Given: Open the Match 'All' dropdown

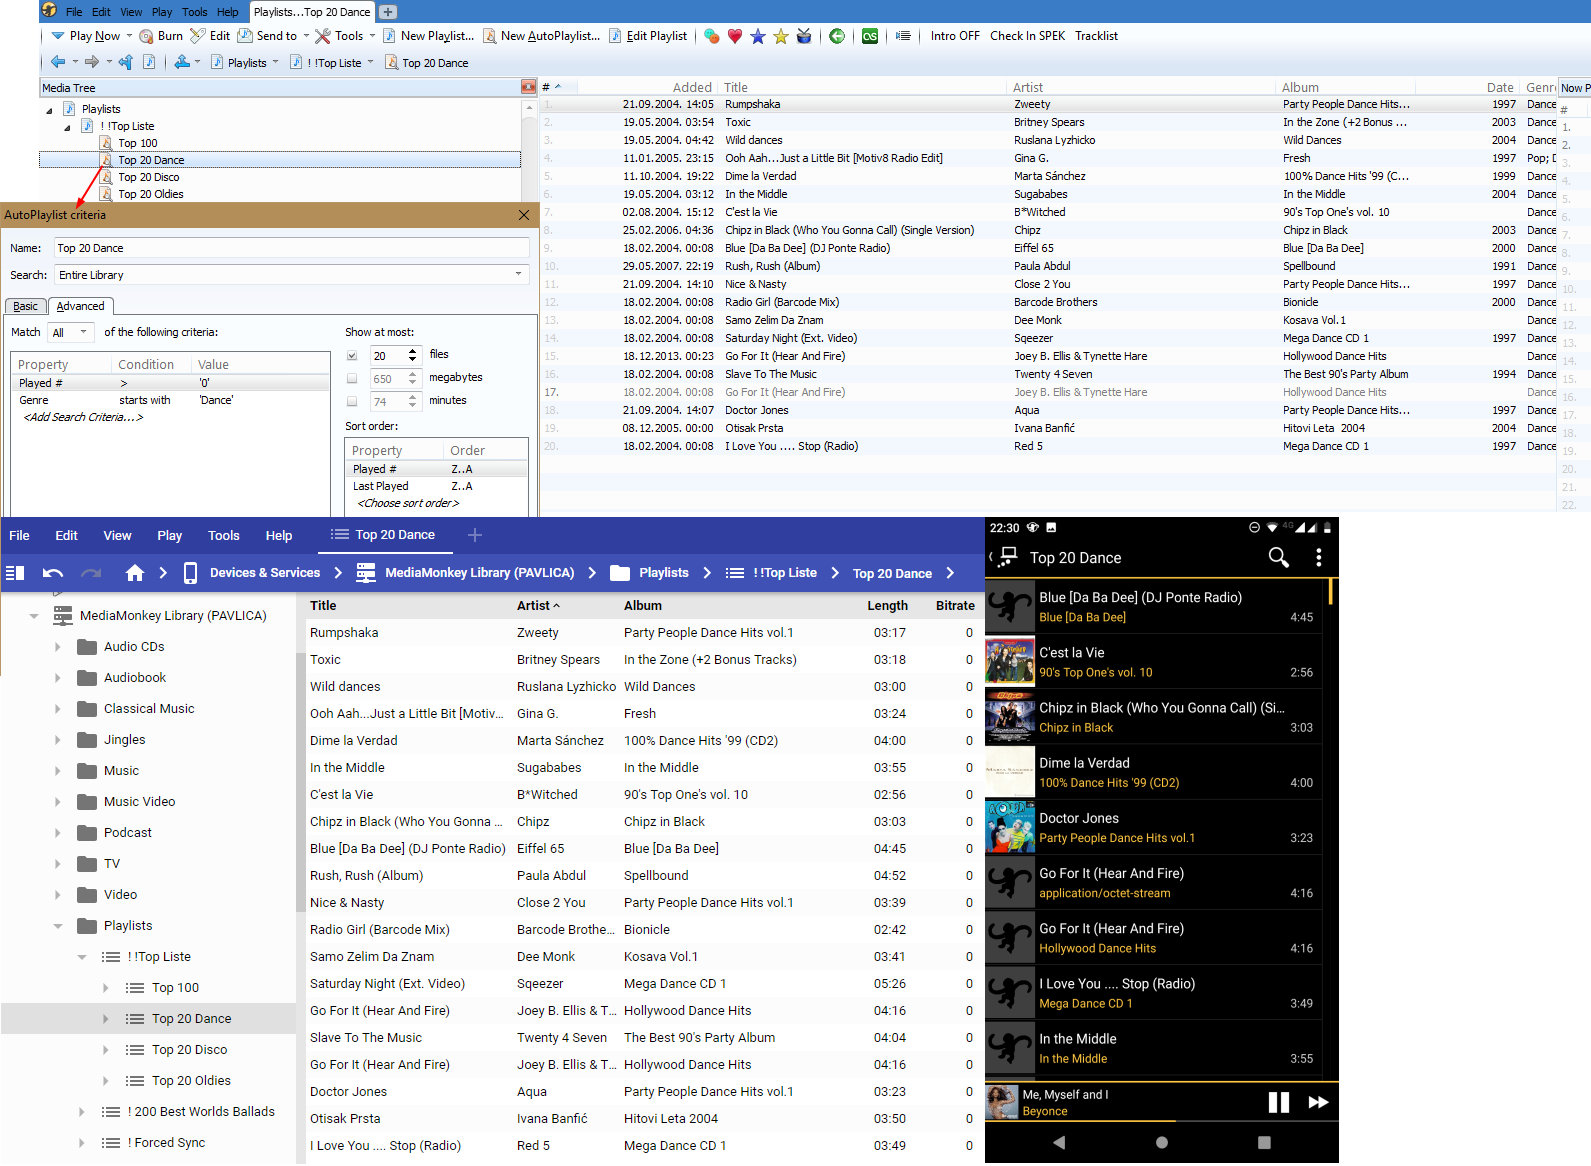Looking at the screenshot, I should coord(82,332).
